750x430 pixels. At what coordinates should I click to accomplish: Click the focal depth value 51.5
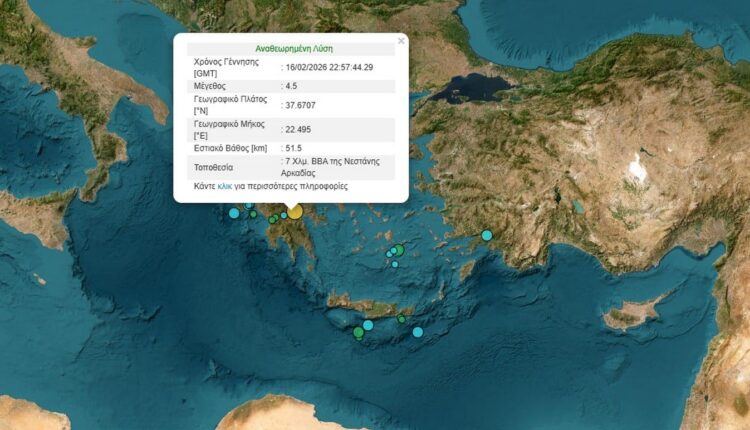(294, 149)
